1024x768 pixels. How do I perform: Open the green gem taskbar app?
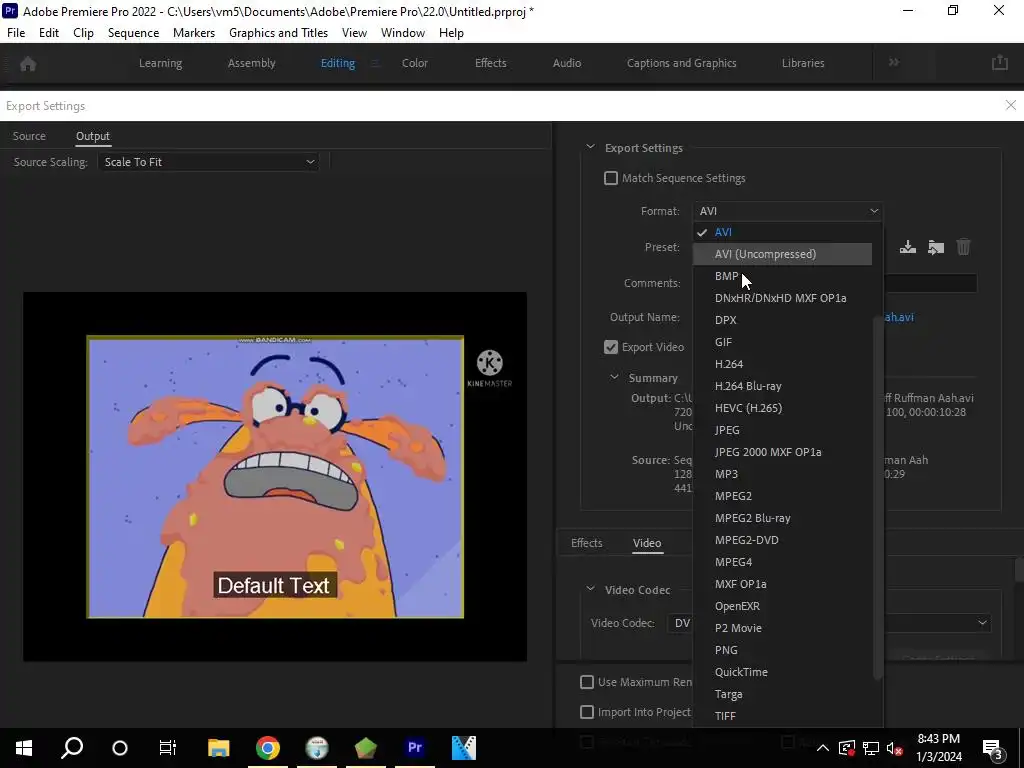[x=366, y=748]
